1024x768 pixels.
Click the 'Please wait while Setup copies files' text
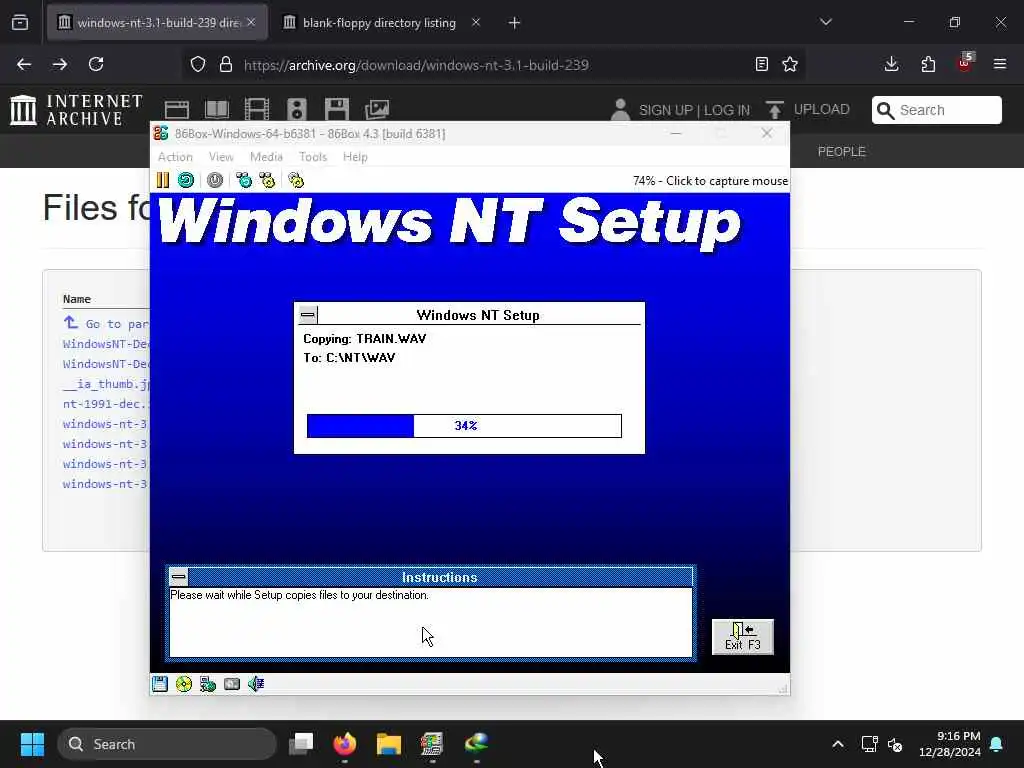(x=299, y=595)
